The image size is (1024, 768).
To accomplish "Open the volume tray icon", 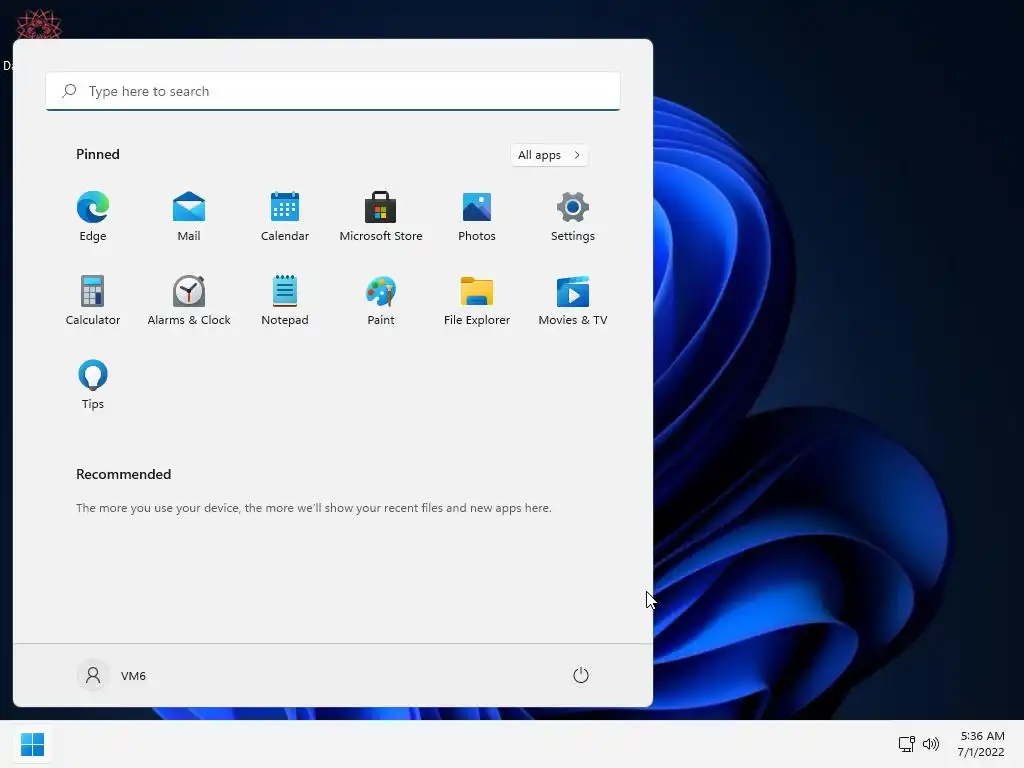I will (x=931, y=744).
